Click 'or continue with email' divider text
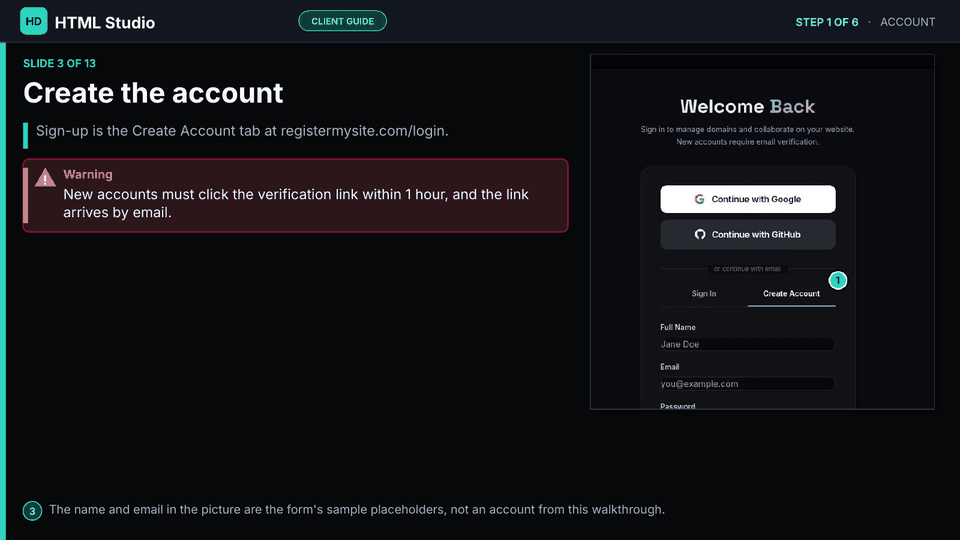This screenshot has width=960, height=540. 747,269
